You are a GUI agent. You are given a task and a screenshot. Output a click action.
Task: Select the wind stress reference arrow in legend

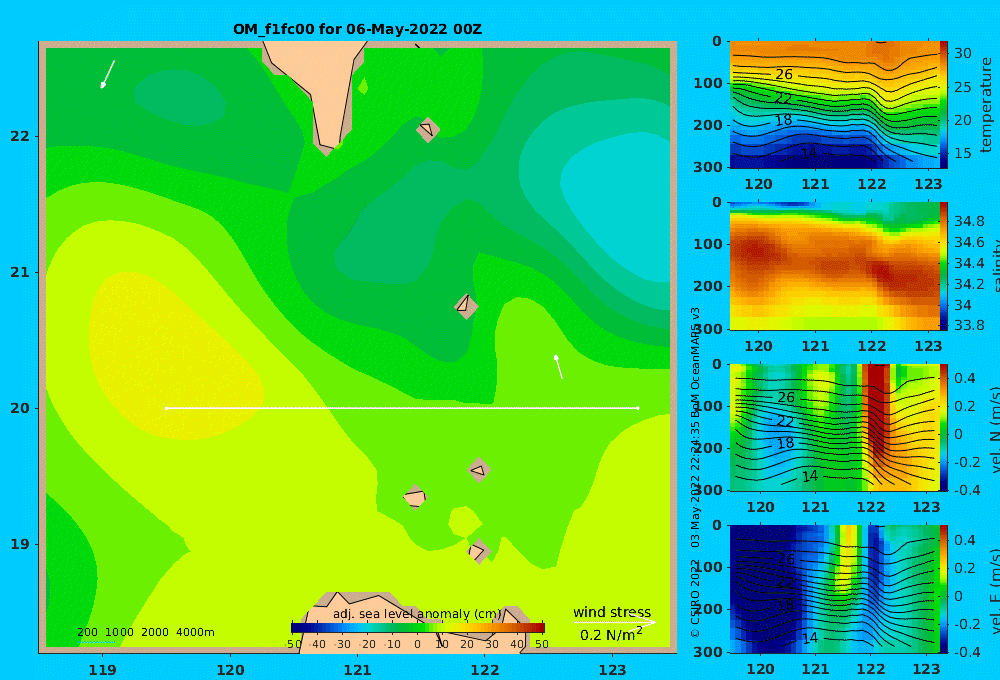(615, 622)
